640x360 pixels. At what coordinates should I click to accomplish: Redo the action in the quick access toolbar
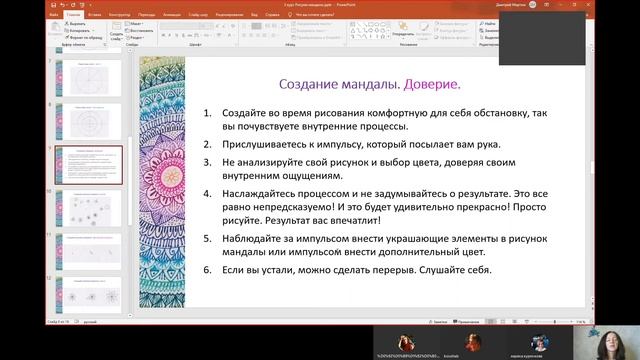tap(73, 5)
